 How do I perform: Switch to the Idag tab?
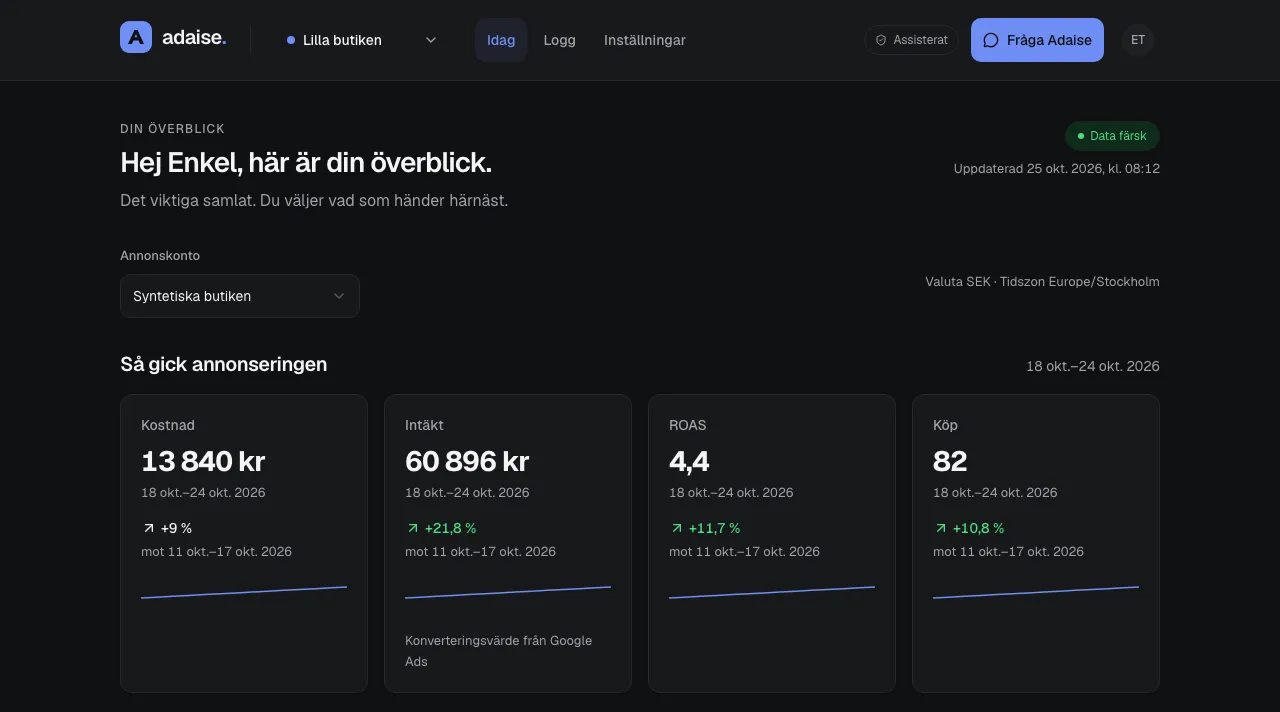pos(501,40)
